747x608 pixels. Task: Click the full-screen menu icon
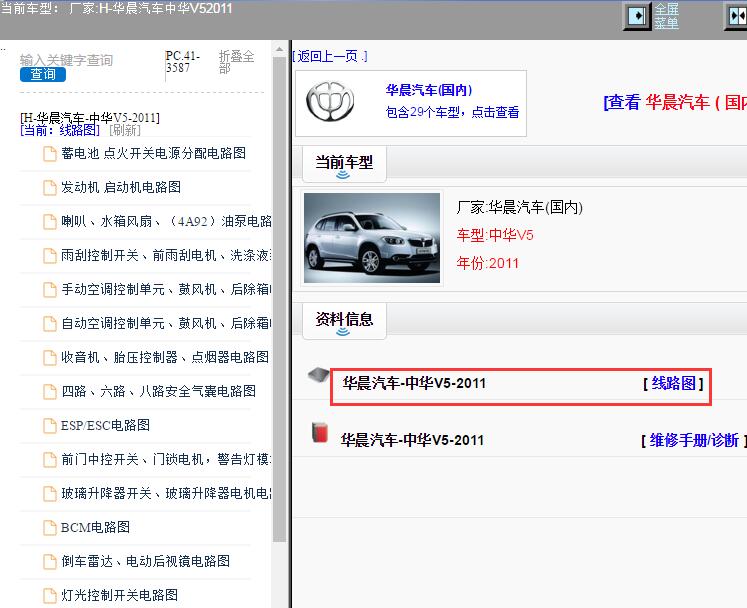coord(637,16)
